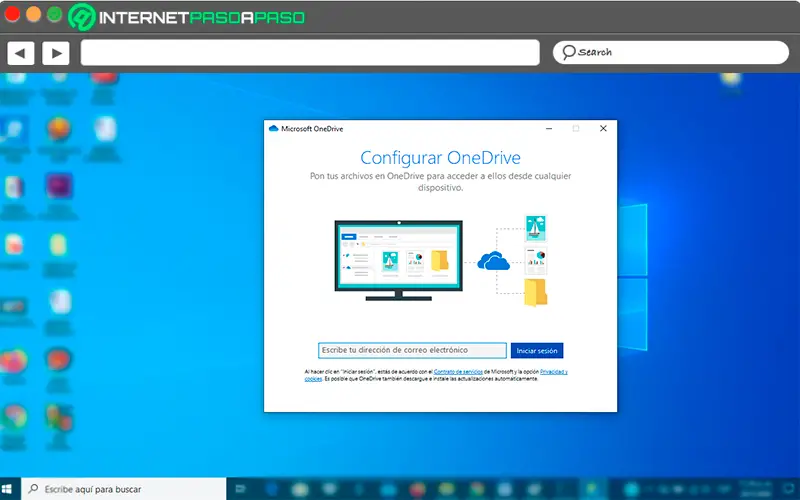Image resolution: width=800 pixels, height=500 pixels.
Task: Click the empty address bar
Action: point(310,53)
